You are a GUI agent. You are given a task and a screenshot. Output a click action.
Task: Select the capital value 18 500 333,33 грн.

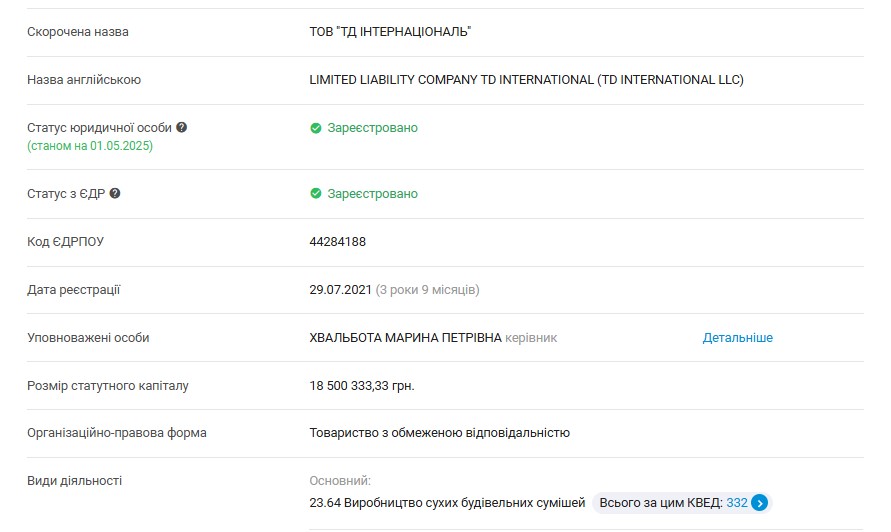[x=362, y=386]
